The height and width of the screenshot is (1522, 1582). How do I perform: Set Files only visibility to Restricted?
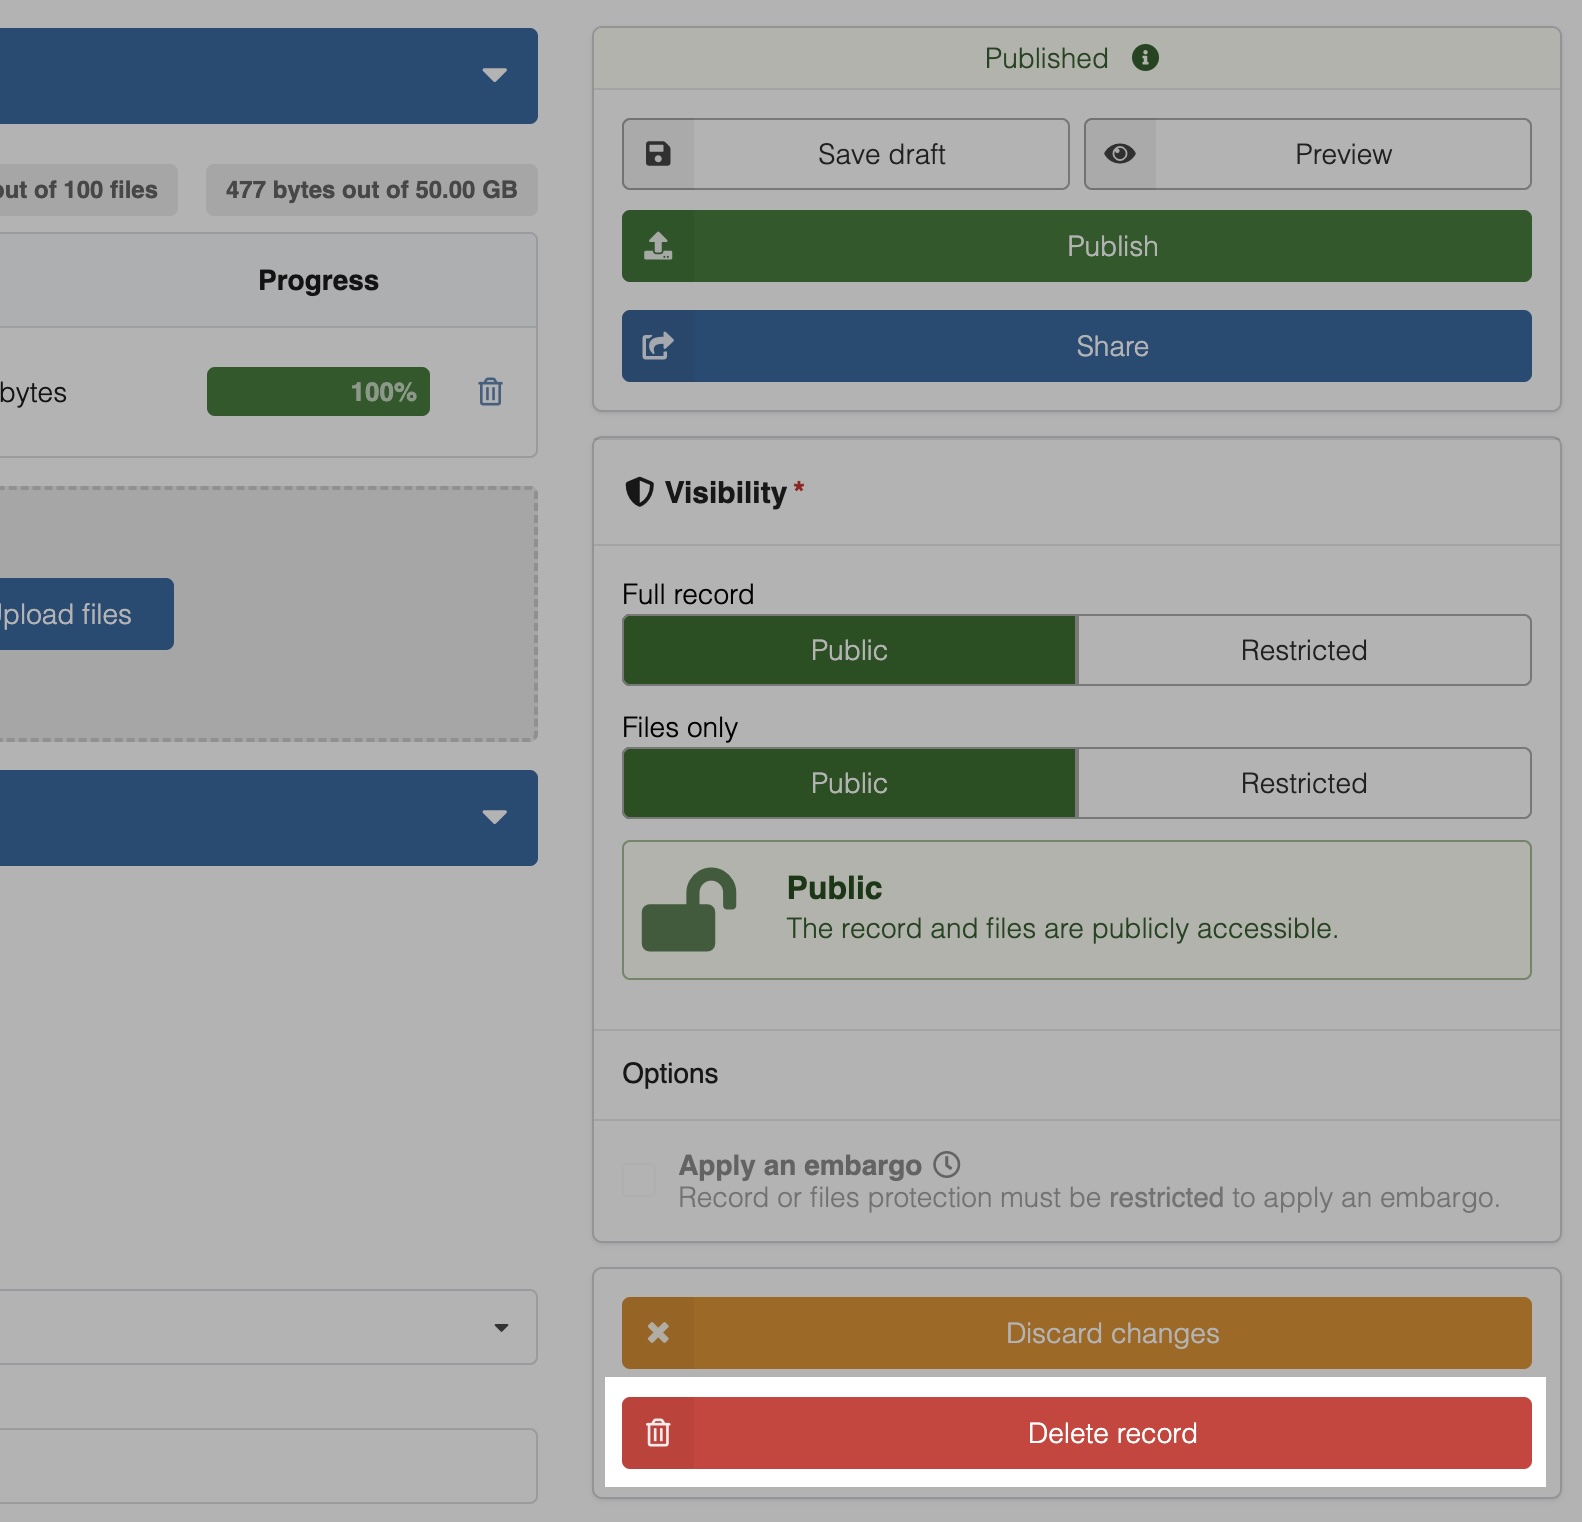click(1303, 783)
